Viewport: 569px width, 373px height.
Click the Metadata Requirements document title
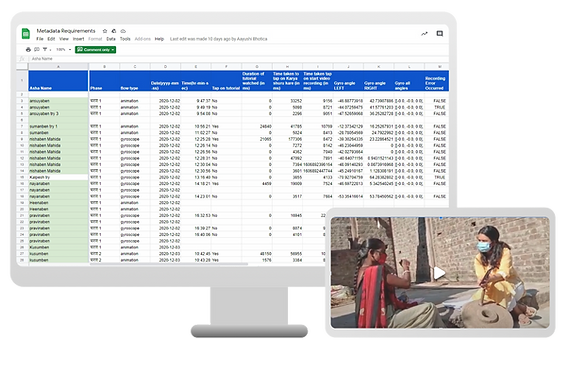(66, 31)
